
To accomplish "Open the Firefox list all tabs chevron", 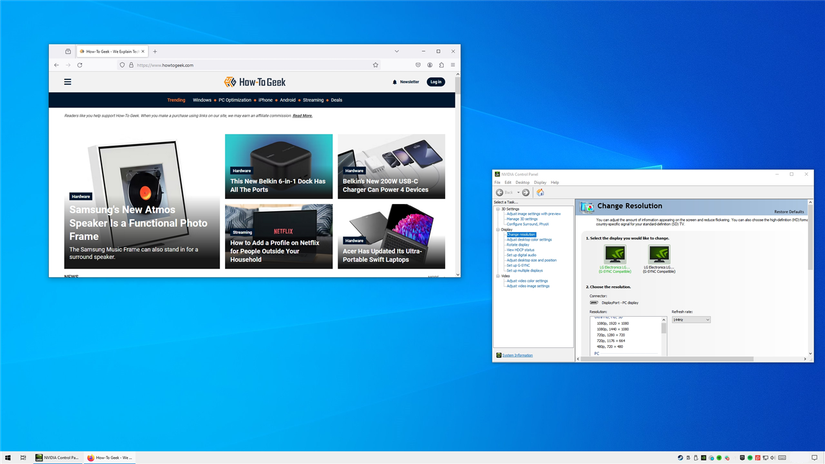I will (x=397, y=52).
